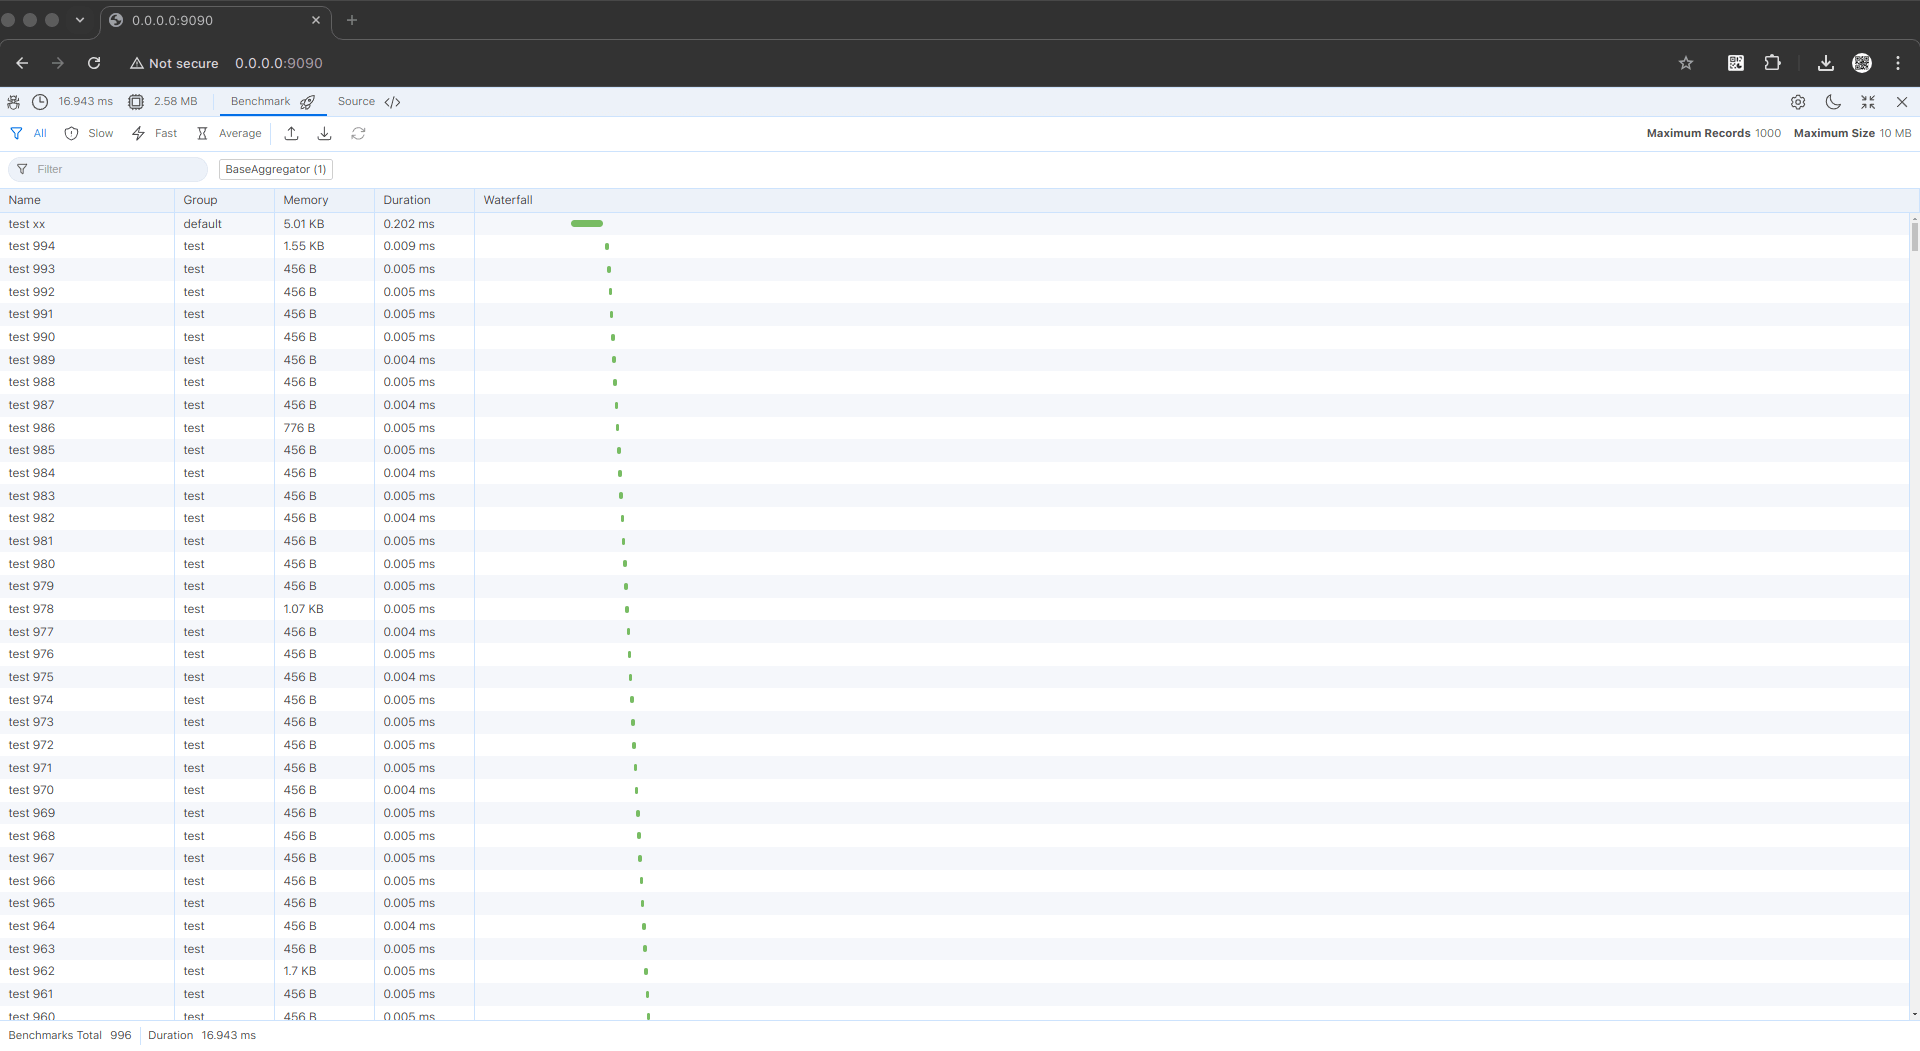Viewport: 1920px width, 1051px height.
Task: Open the browser downloads icon
Action: tap(1826, 63)
